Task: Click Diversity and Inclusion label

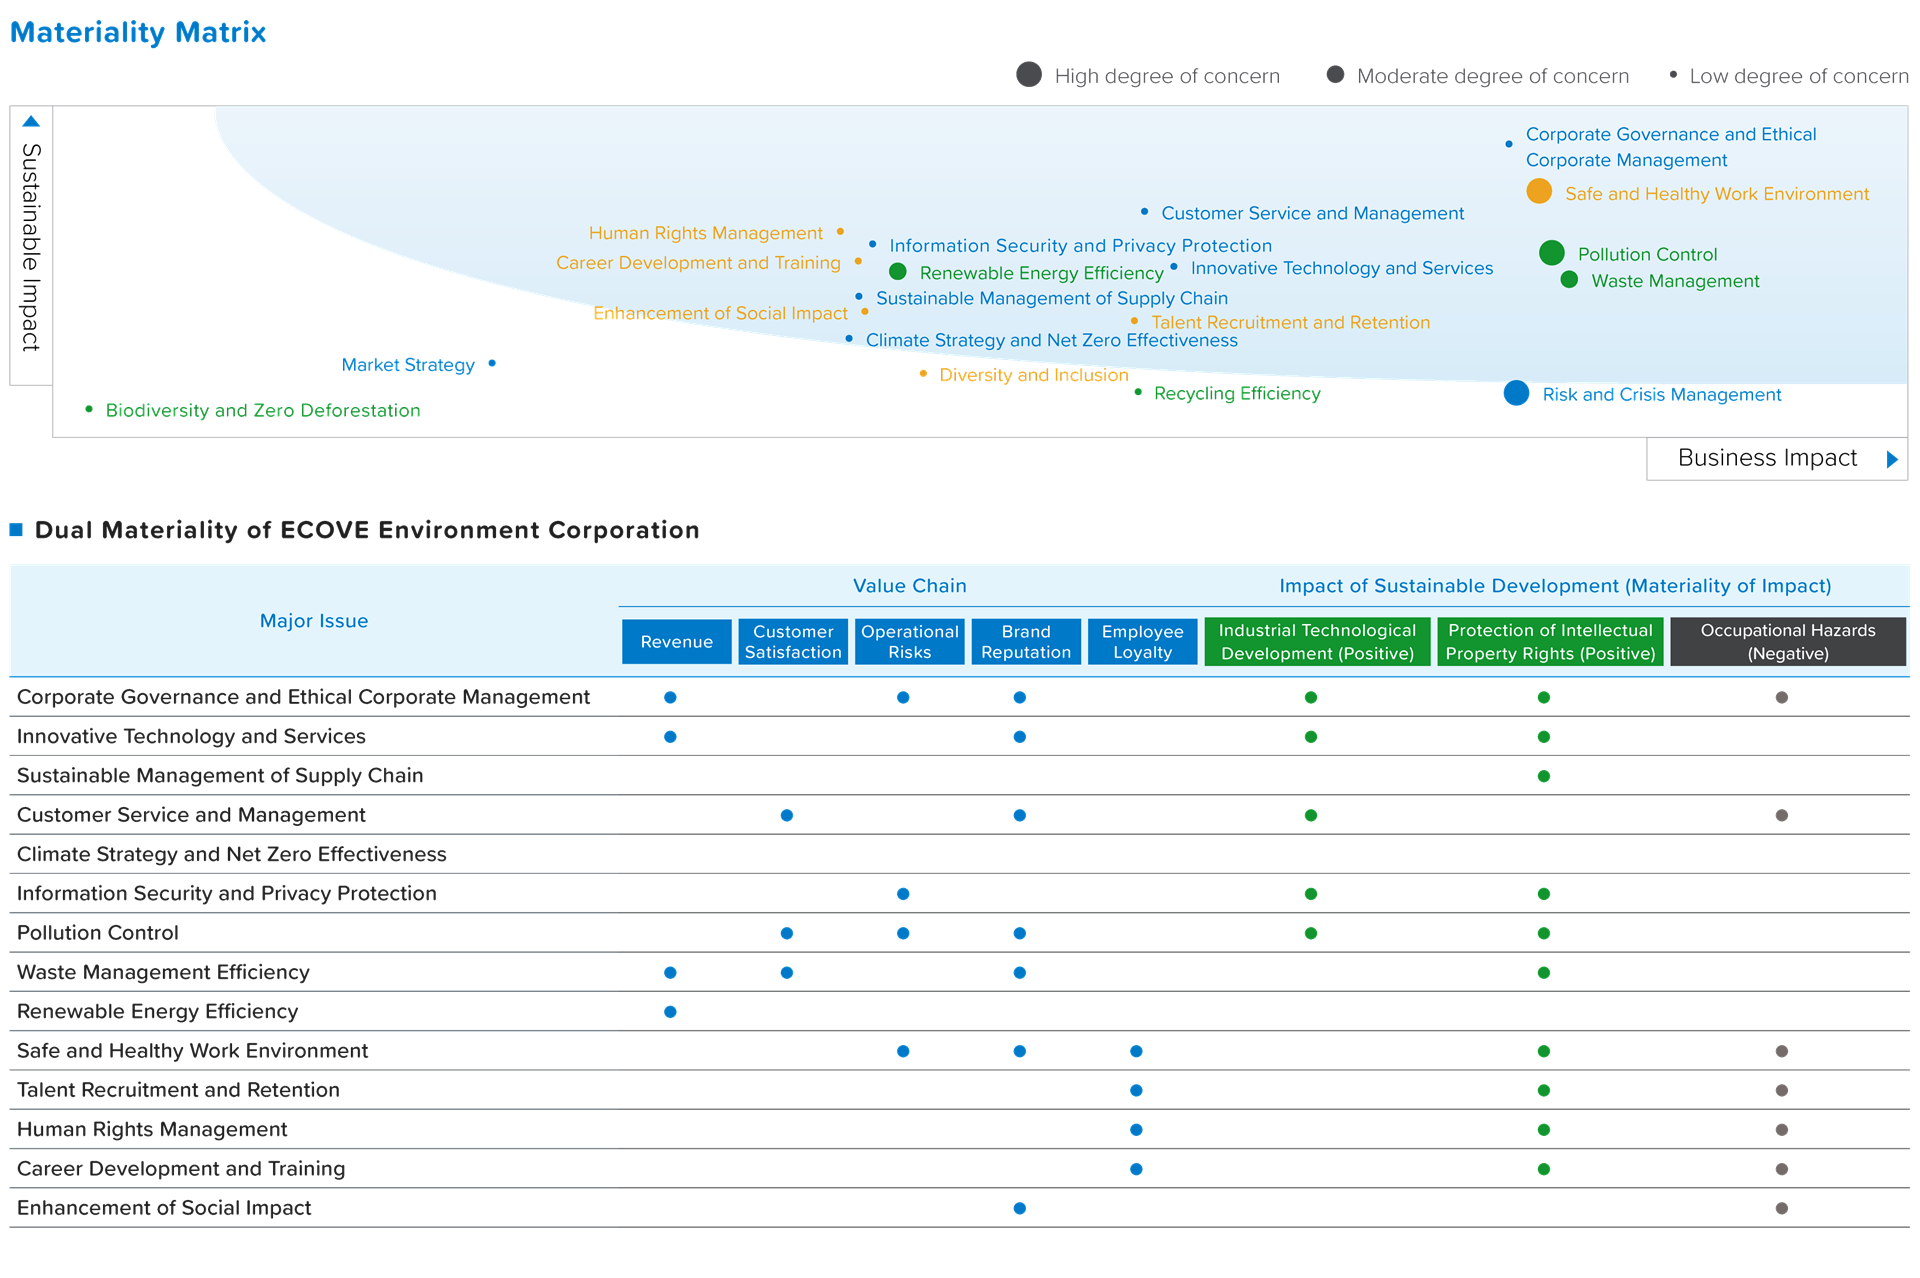Action: tap(1033, 375)
